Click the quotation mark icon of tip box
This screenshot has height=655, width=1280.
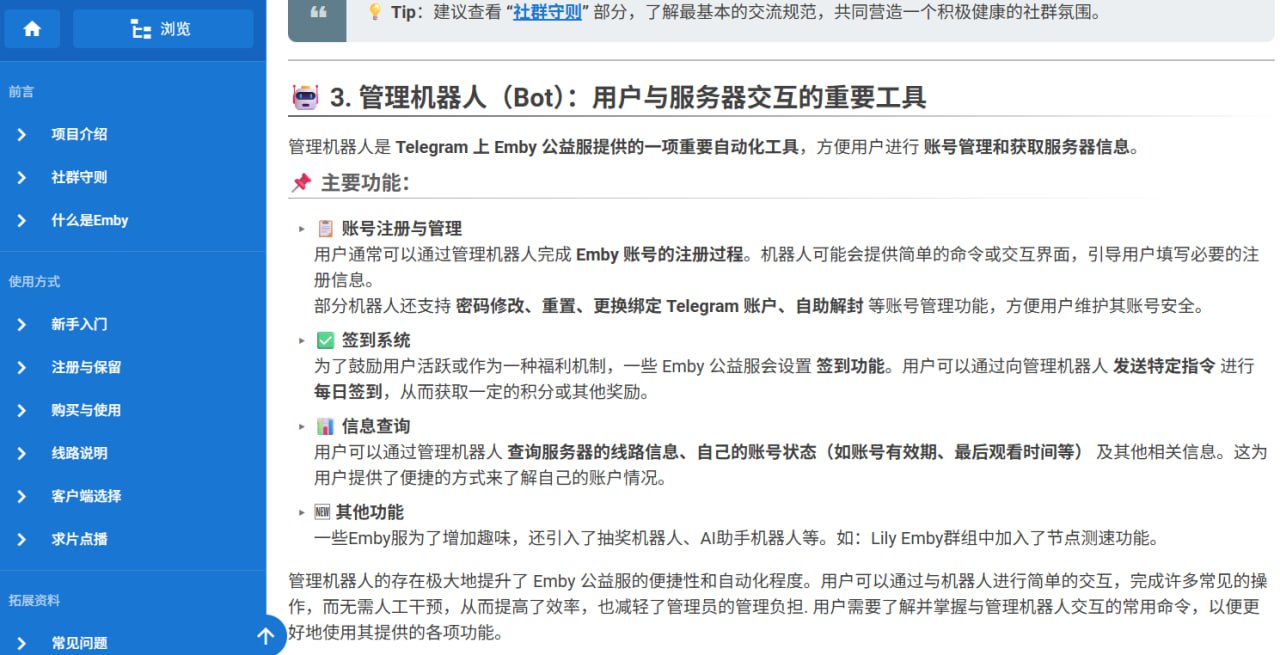[317, 13]
